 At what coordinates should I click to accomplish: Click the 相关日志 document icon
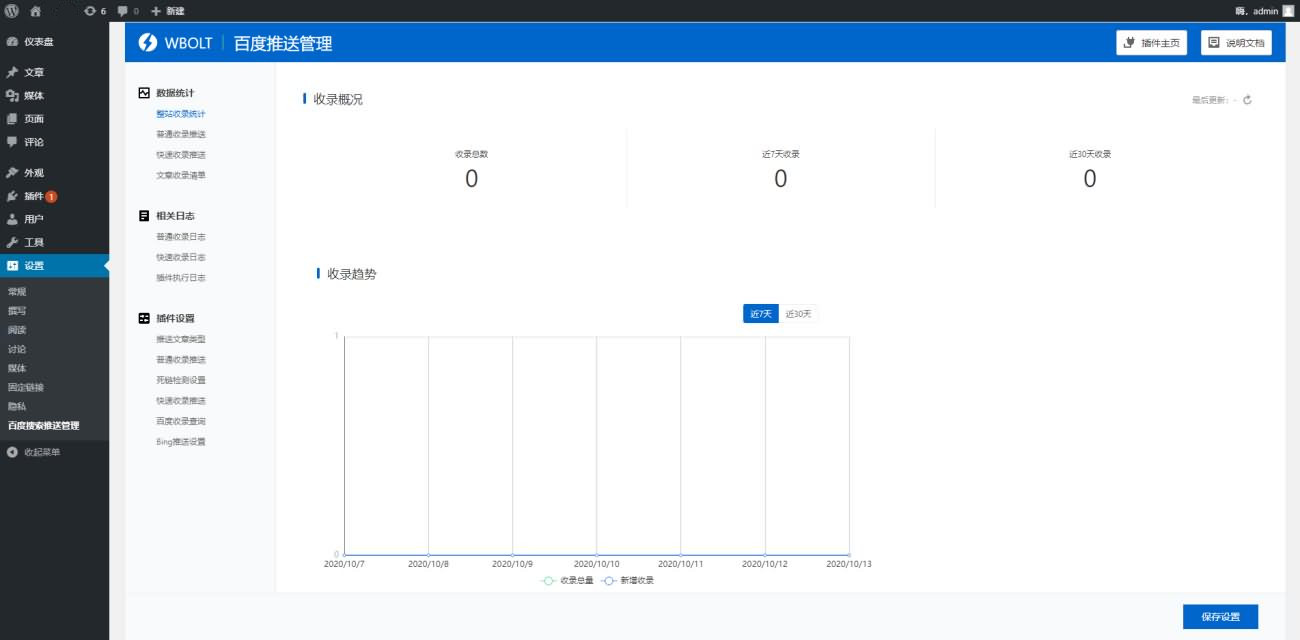coord(144,216)
